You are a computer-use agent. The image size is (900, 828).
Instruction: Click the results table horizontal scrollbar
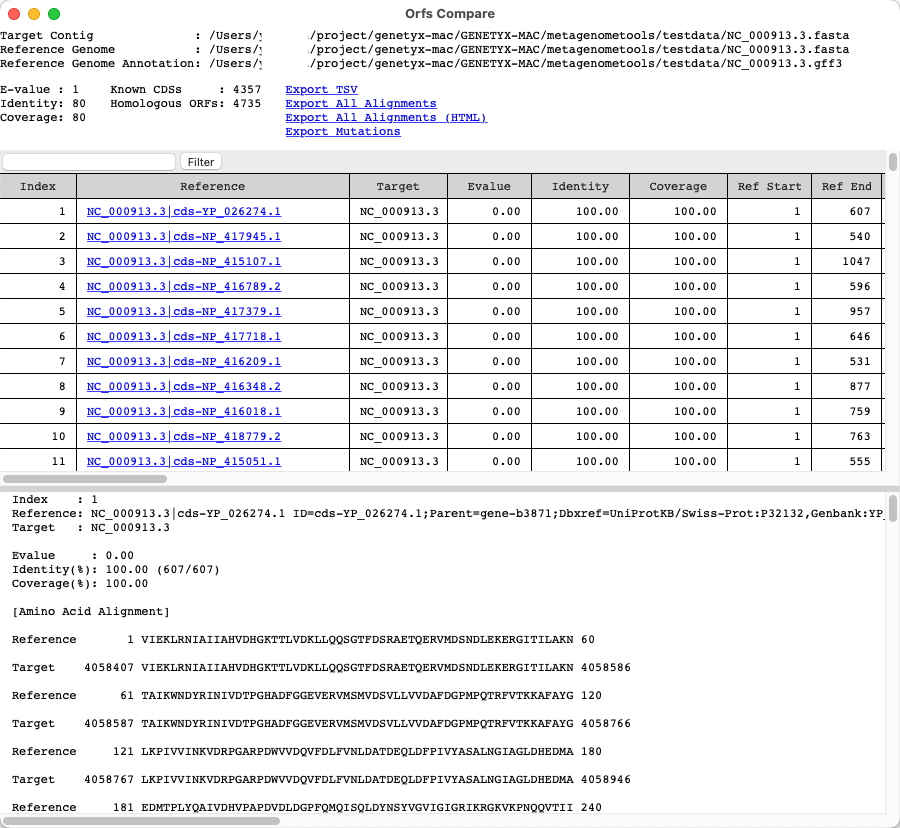(x=85, y=479)
